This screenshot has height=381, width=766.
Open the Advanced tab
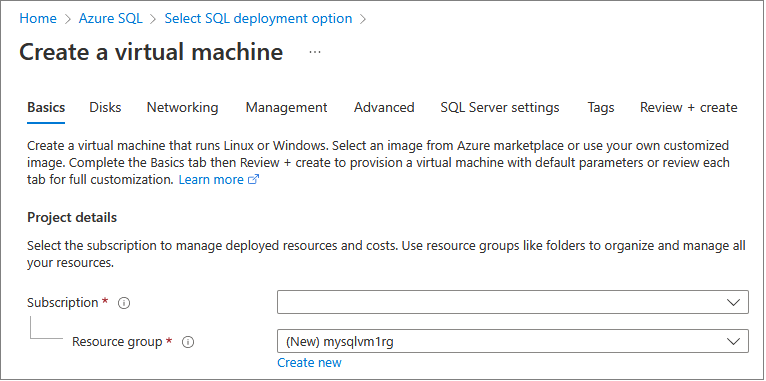point(384,107)
